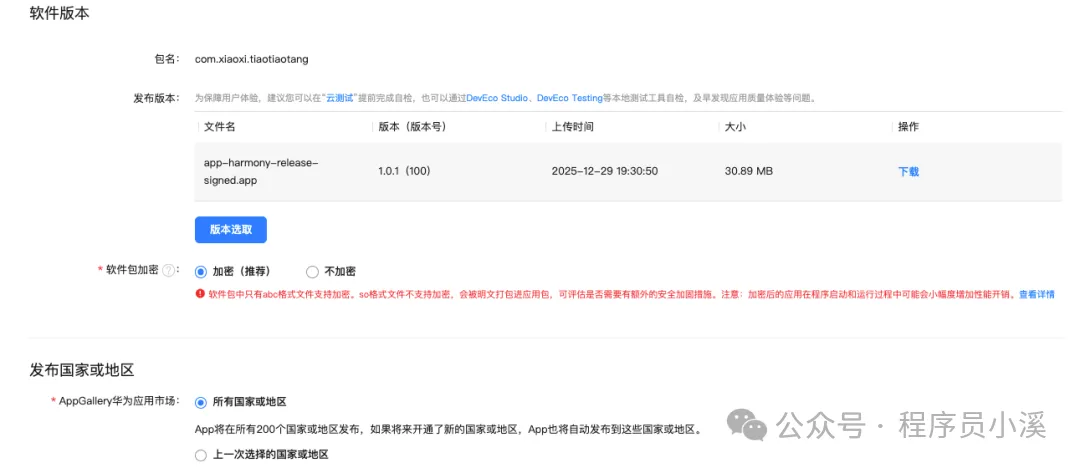Click the 操作 column header
This screenshot has height=468, width=1080.
tap(908, 127)
